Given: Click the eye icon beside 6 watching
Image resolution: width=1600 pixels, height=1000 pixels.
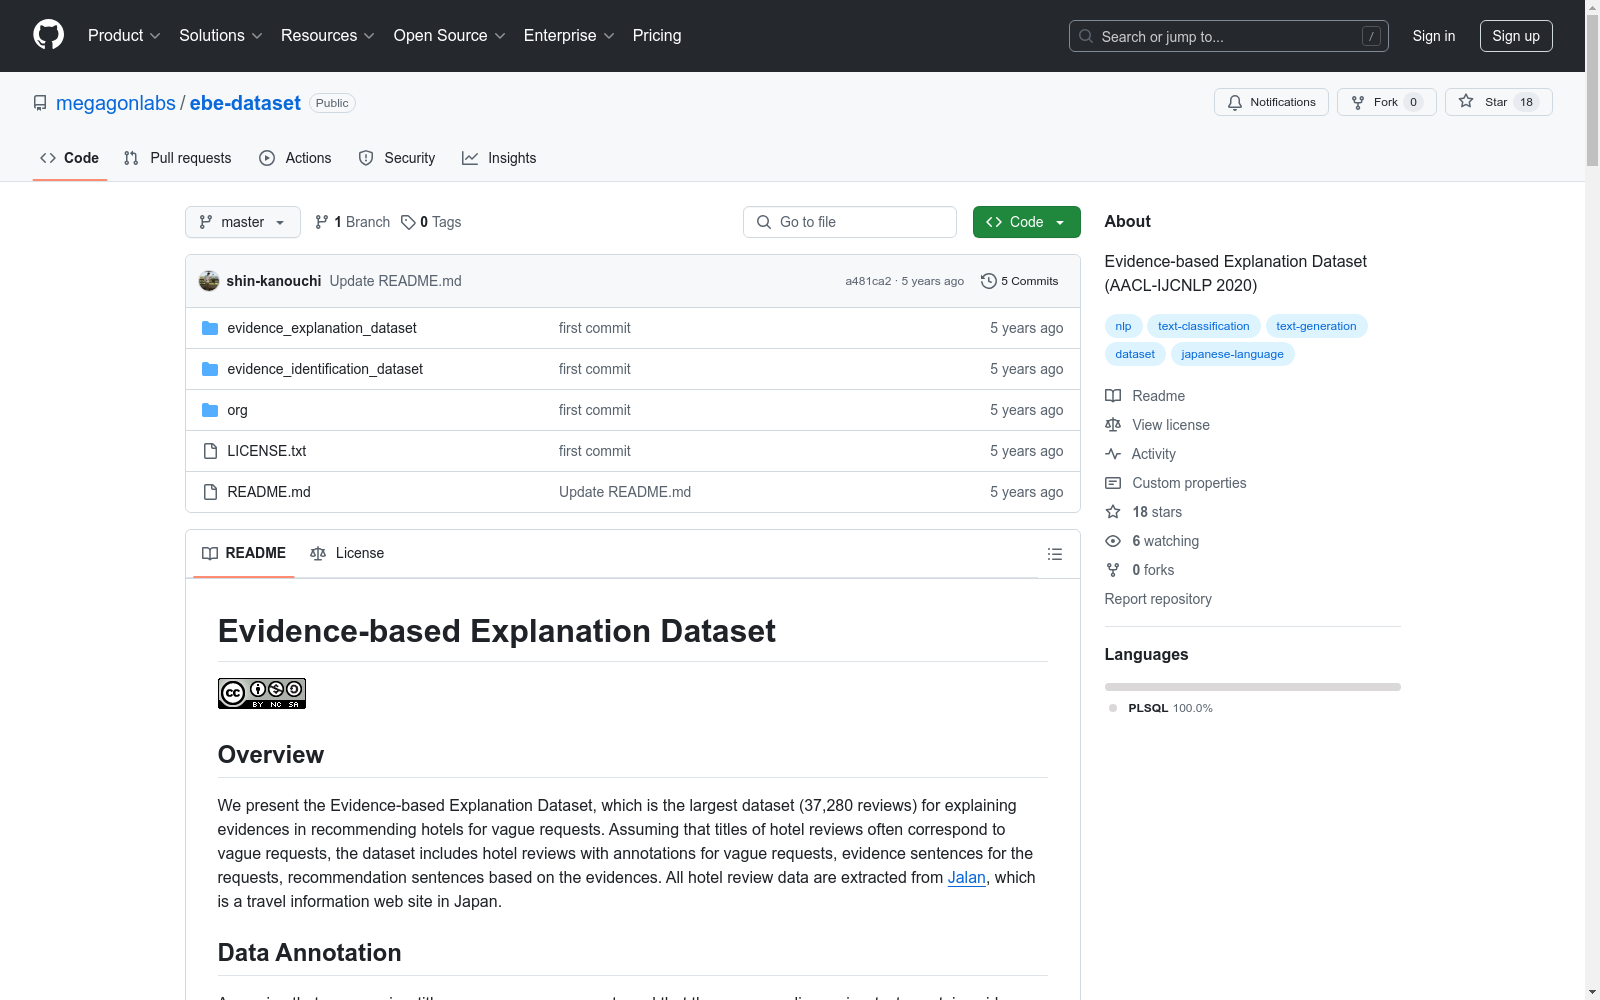Looking at the screenshot, I should coord(1113,541).
